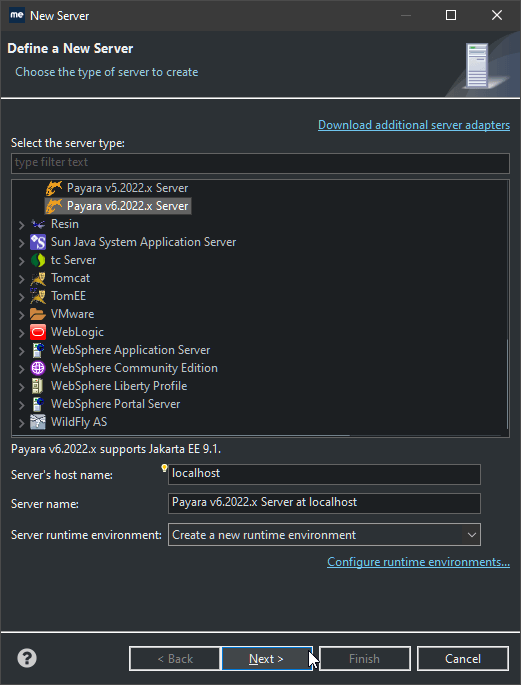Select the tc Server label
Screen dimensions: 521x685
73,260
